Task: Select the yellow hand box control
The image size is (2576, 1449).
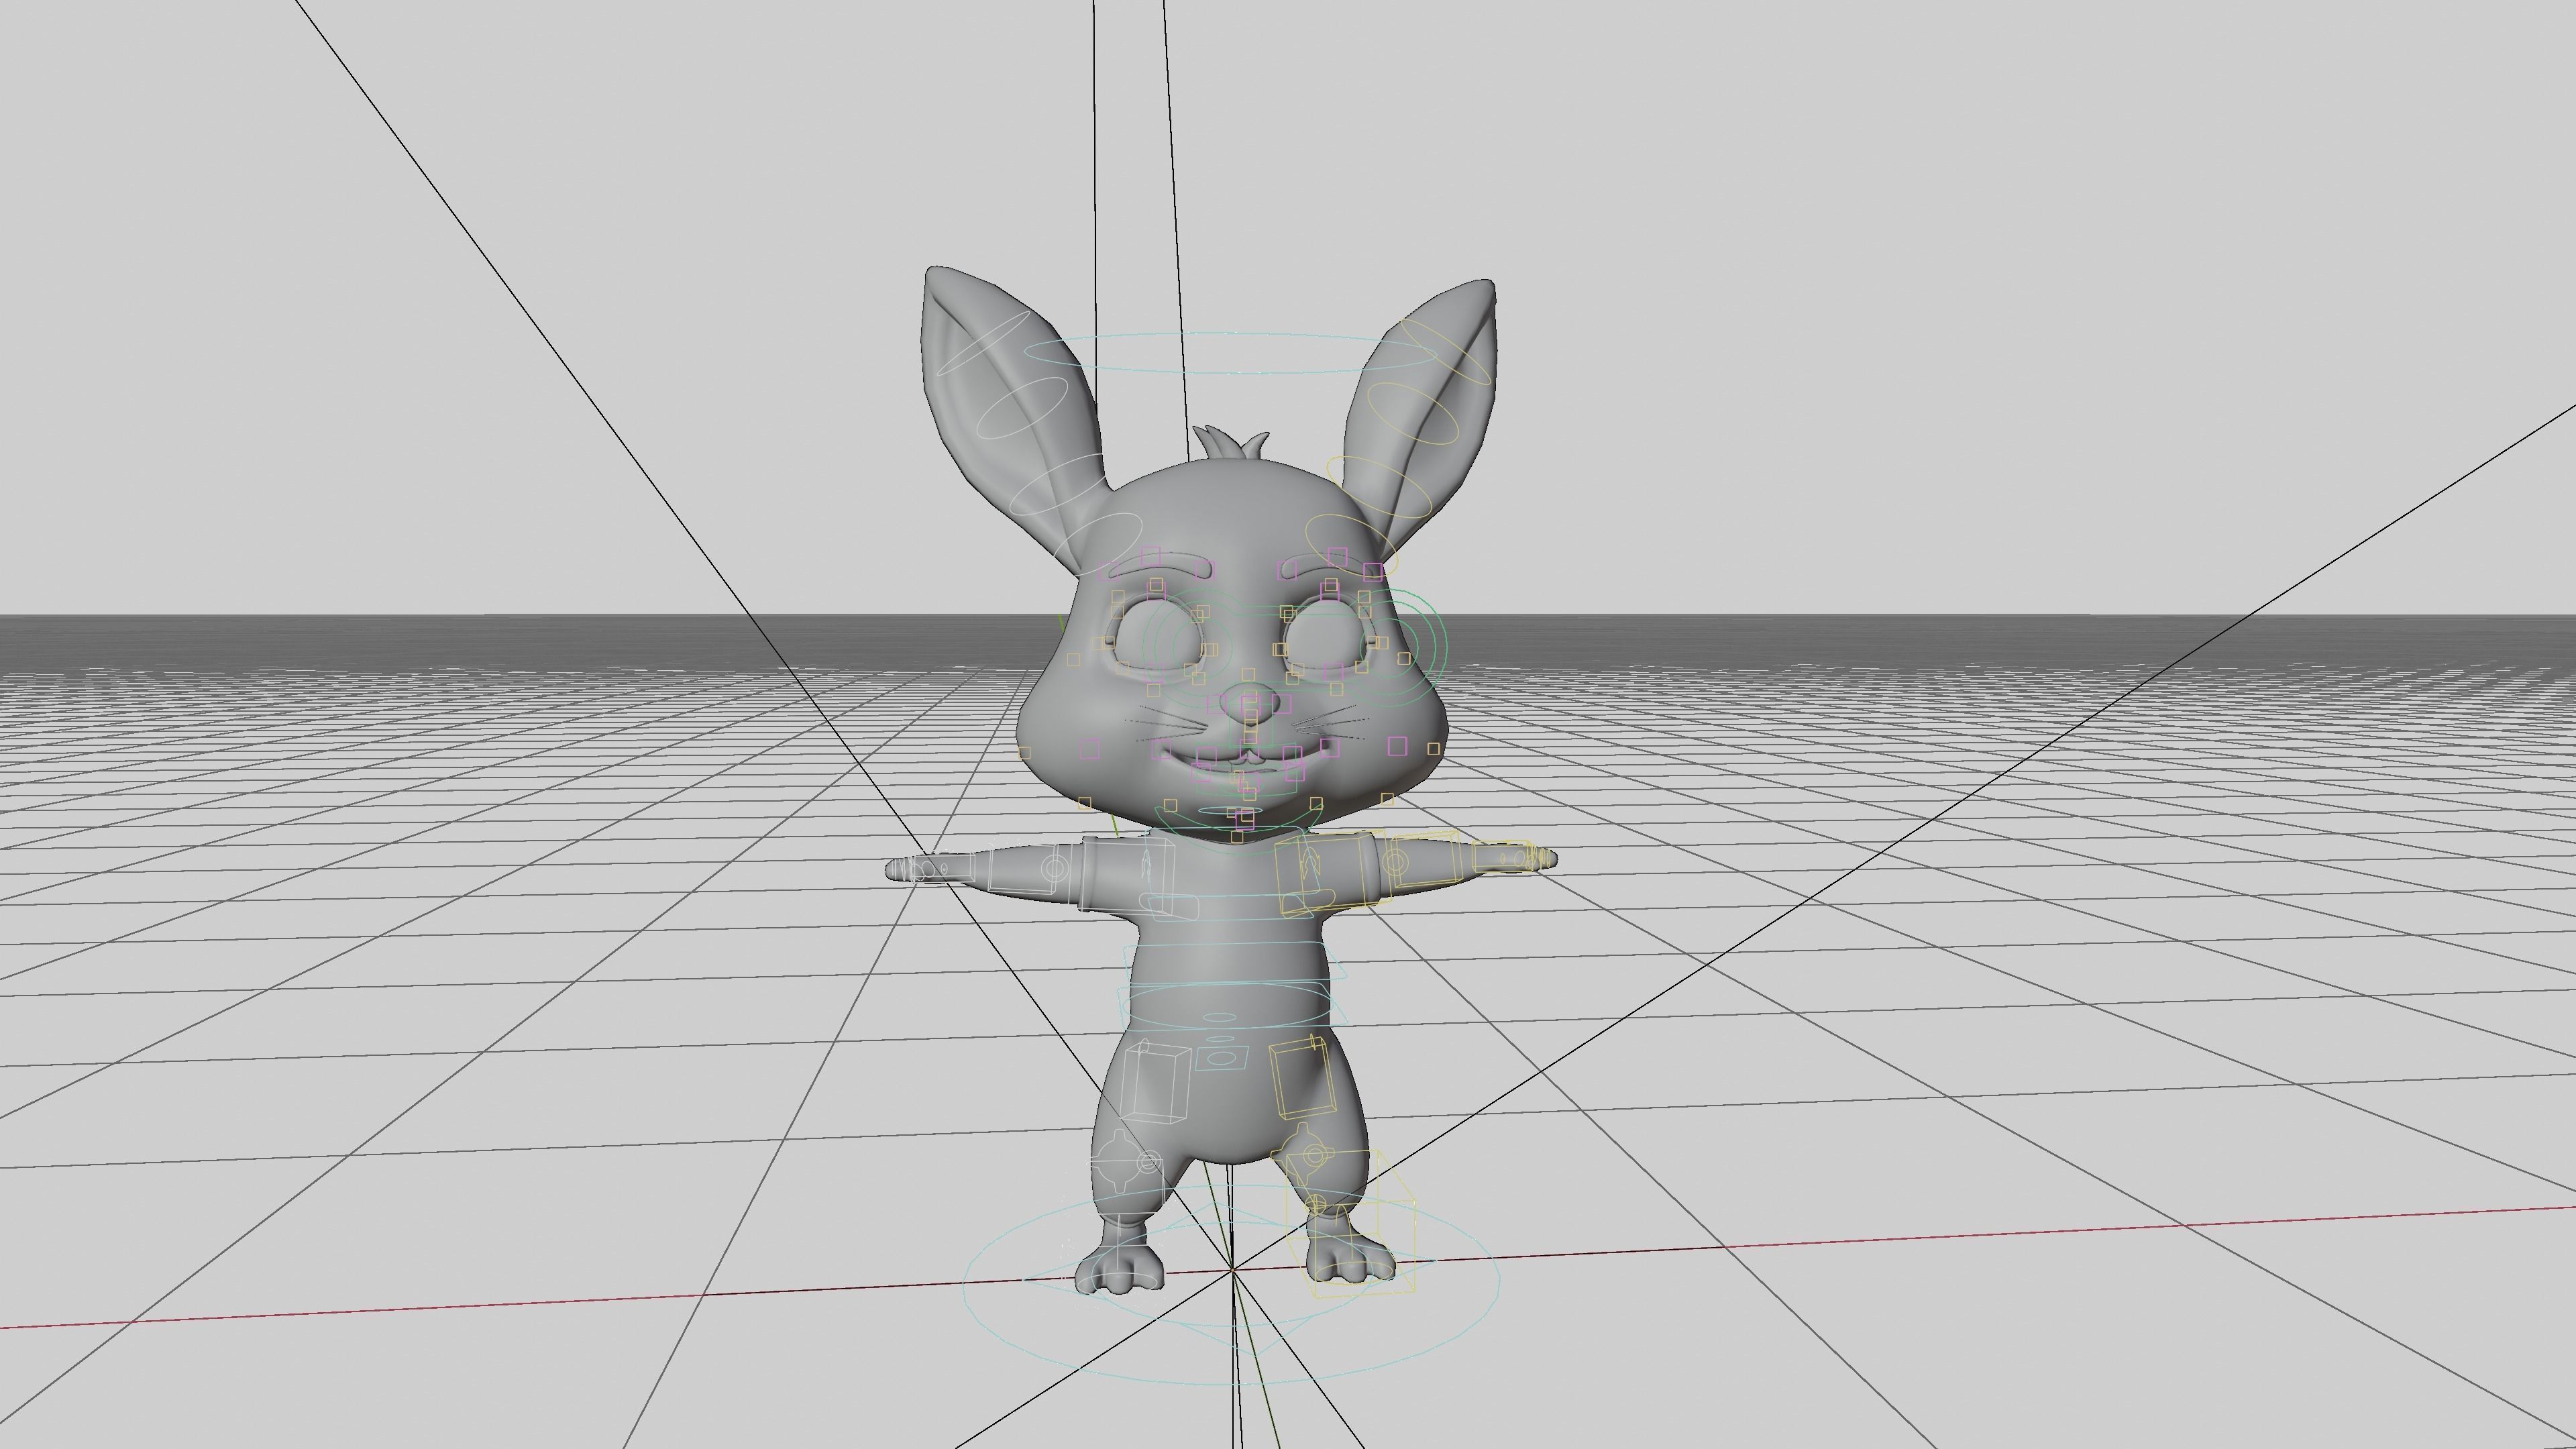Action: click(1503, 856)
